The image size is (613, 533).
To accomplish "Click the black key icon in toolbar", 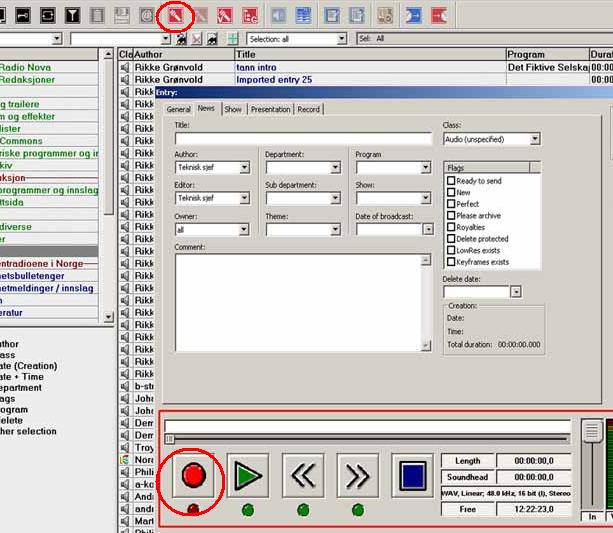I will click(x=23, y=15).
